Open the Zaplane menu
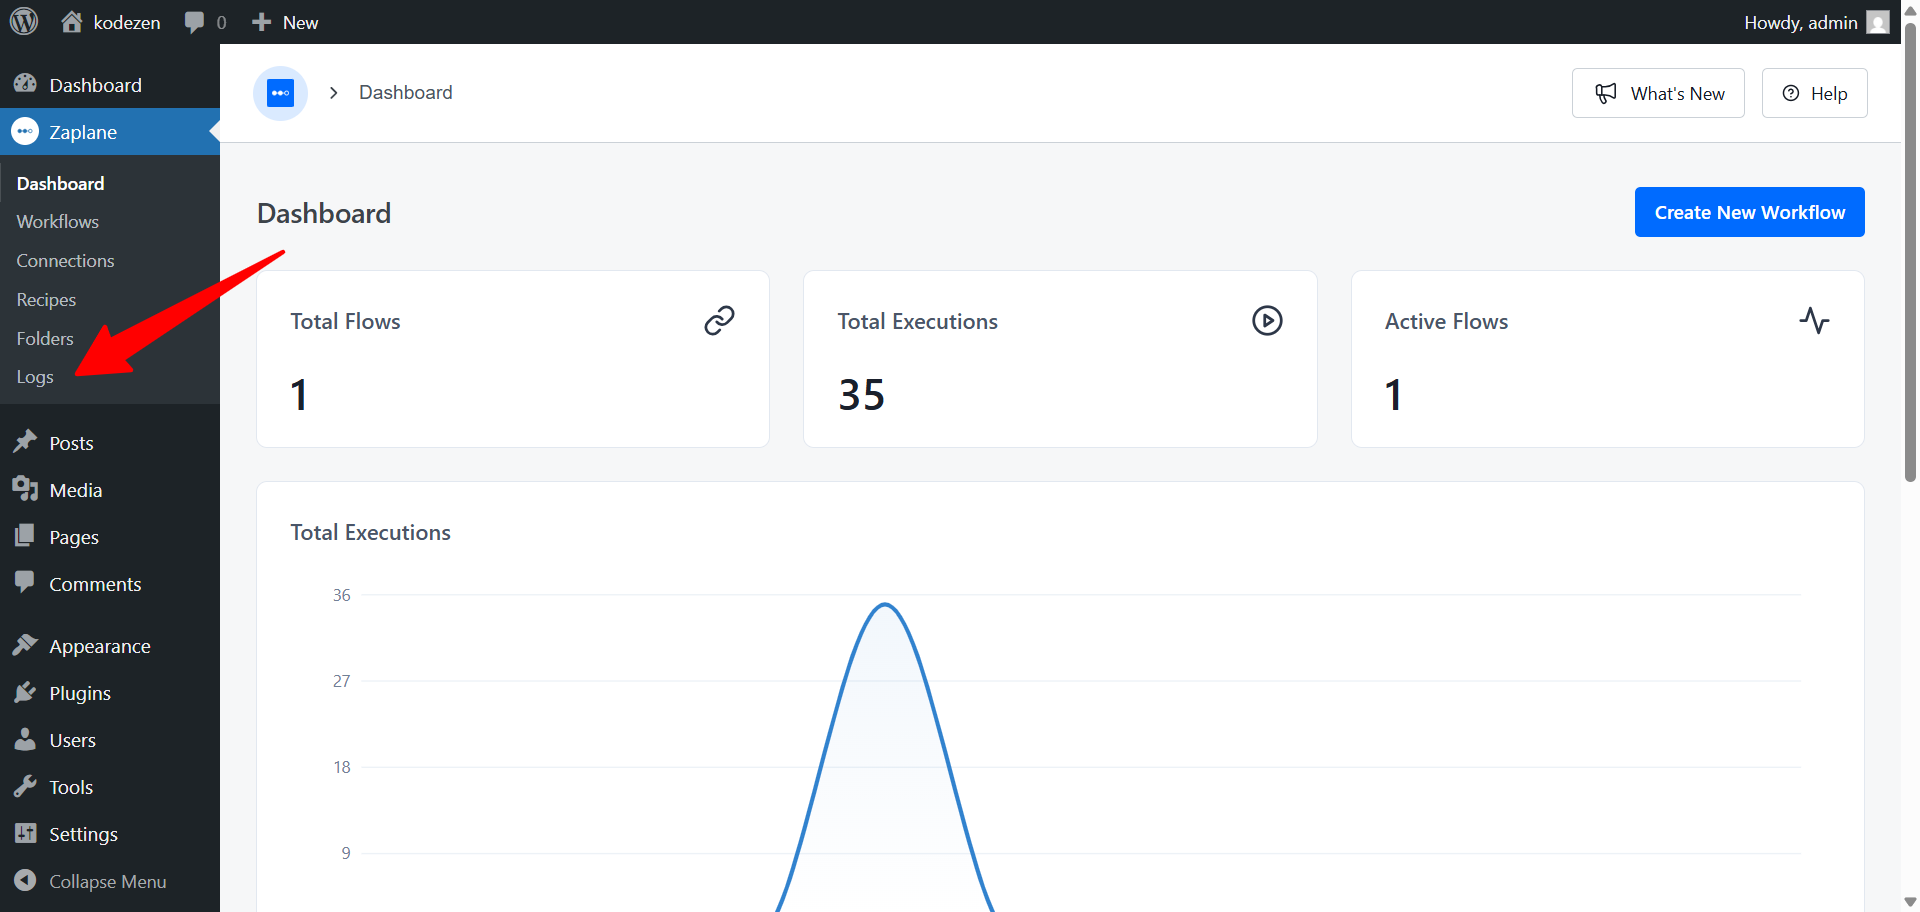 click(110, 132)
